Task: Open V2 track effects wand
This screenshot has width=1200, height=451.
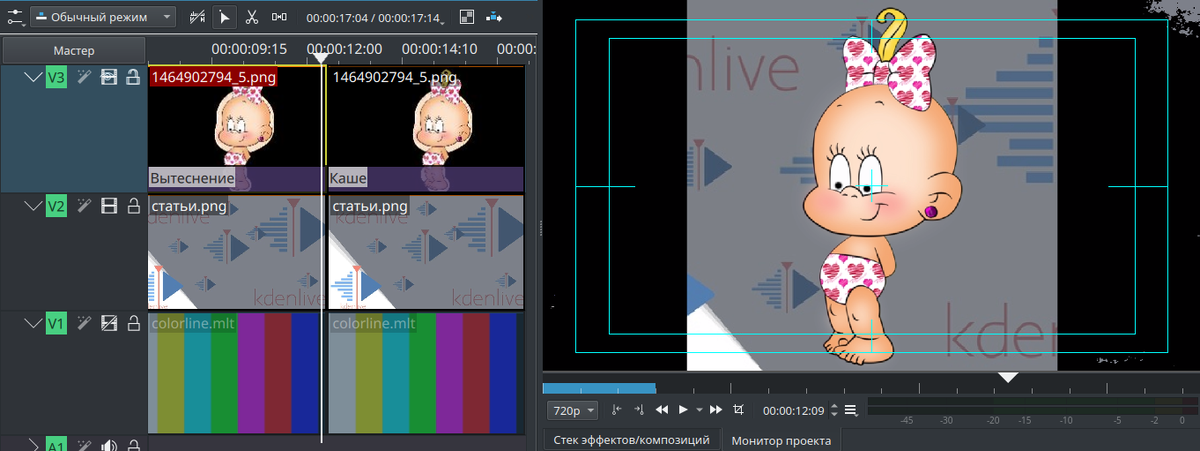Action: 84,206
